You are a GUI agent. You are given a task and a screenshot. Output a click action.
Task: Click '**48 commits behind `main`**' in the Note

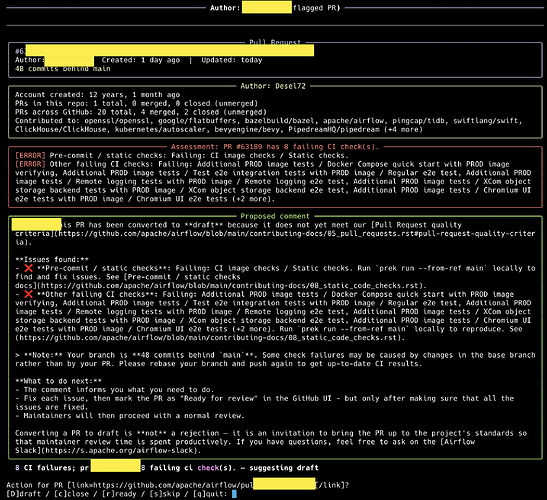(193, 355)
